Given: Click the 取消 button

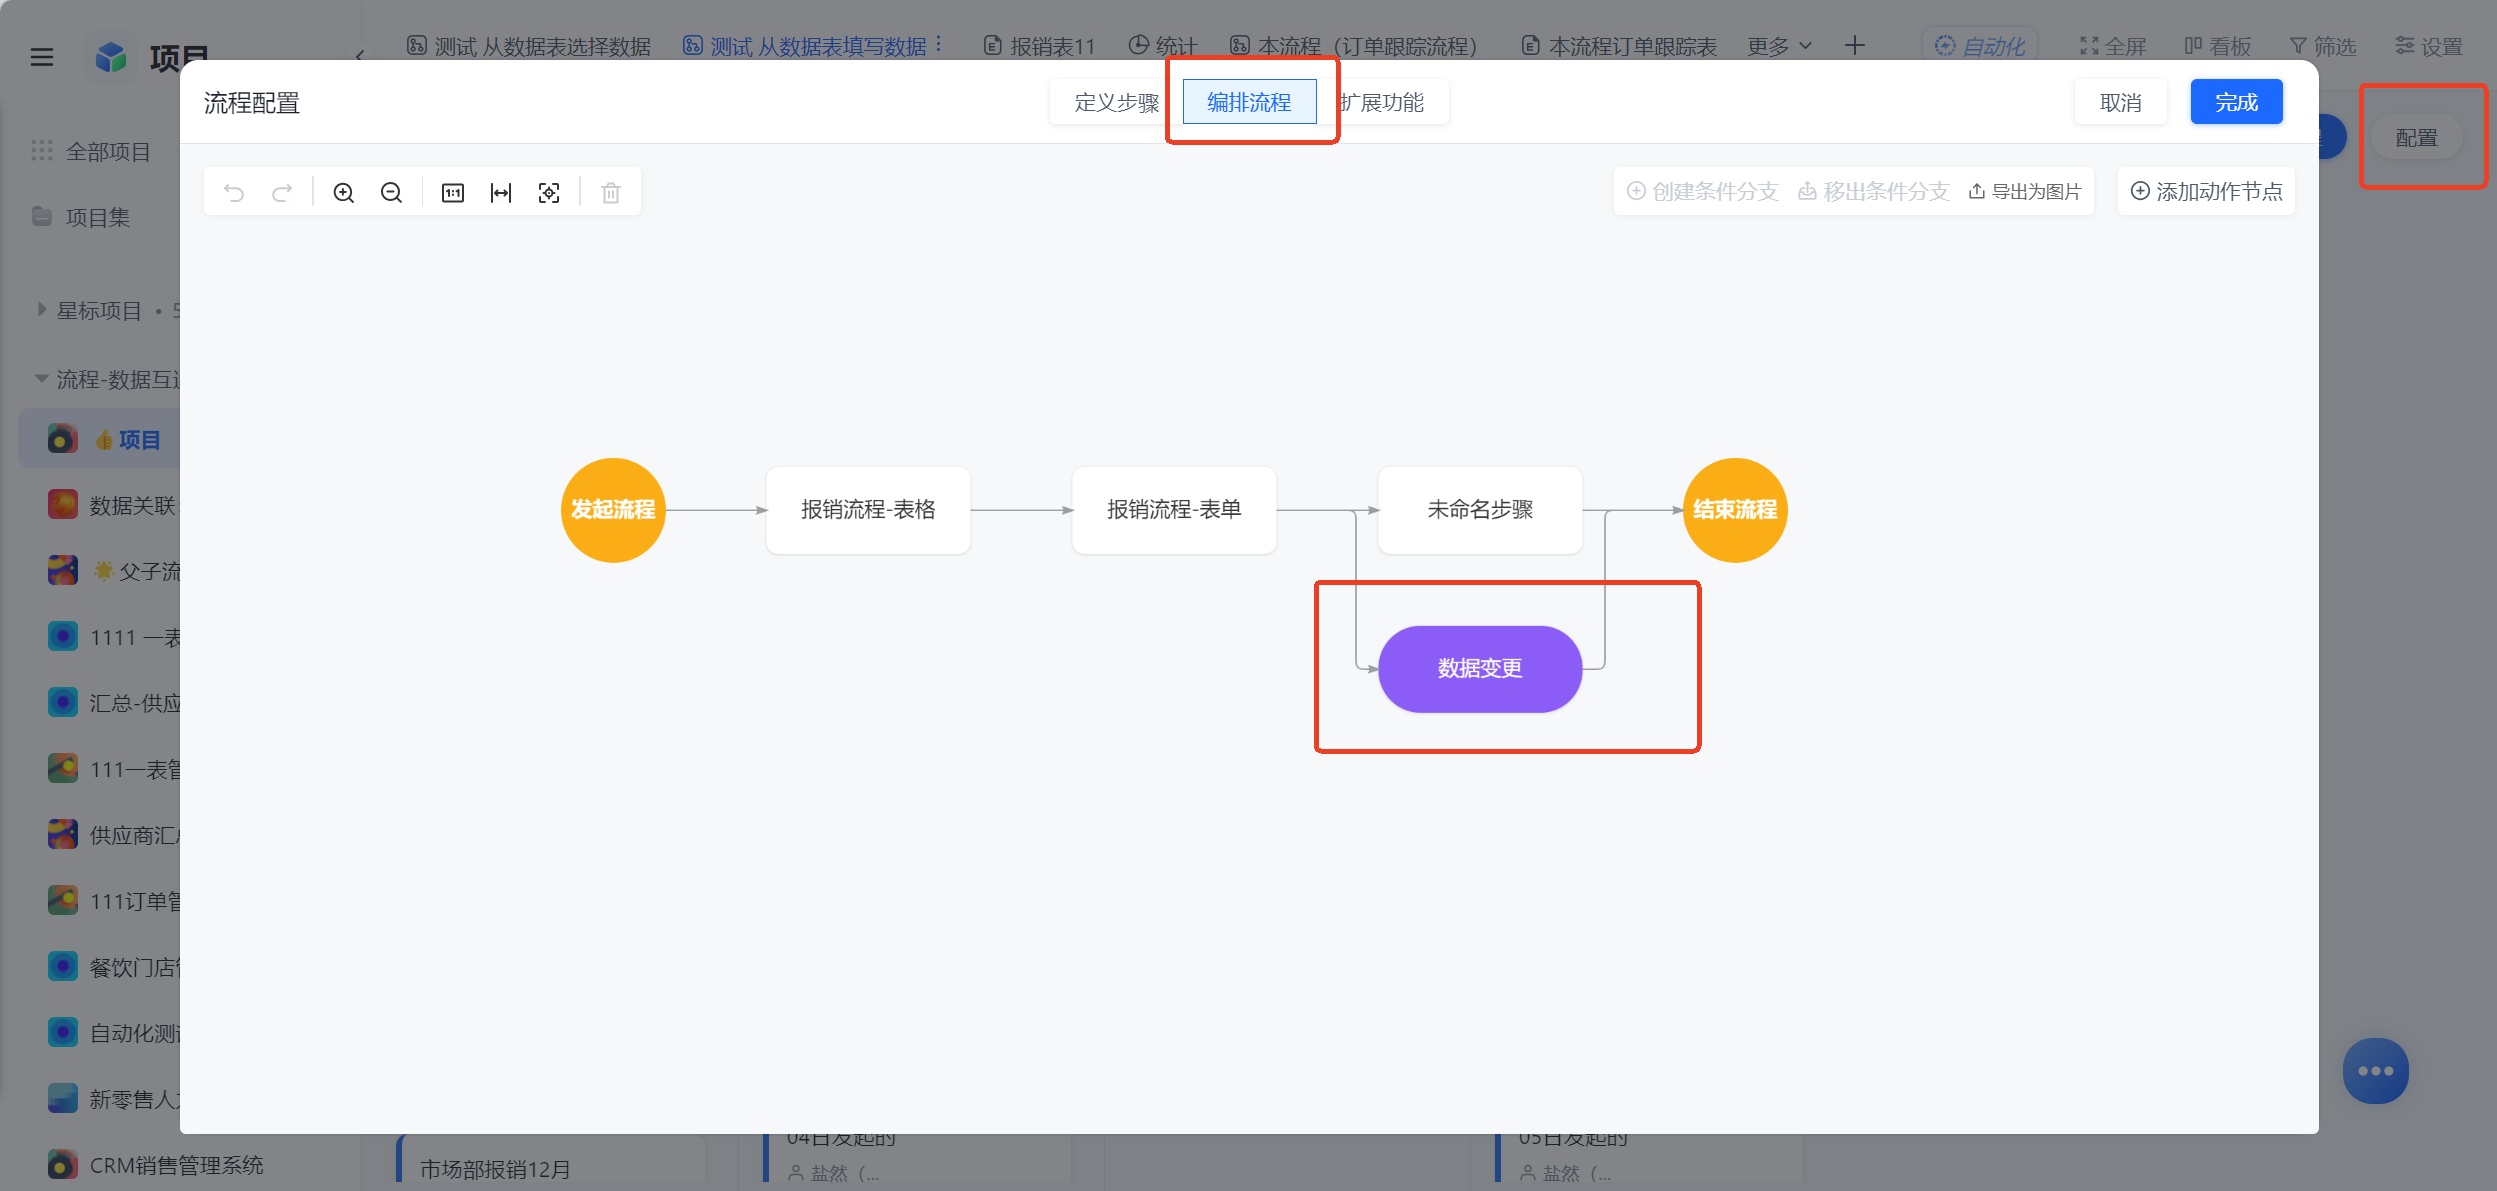Looking at the screenshot, I should pos(2120,102).
